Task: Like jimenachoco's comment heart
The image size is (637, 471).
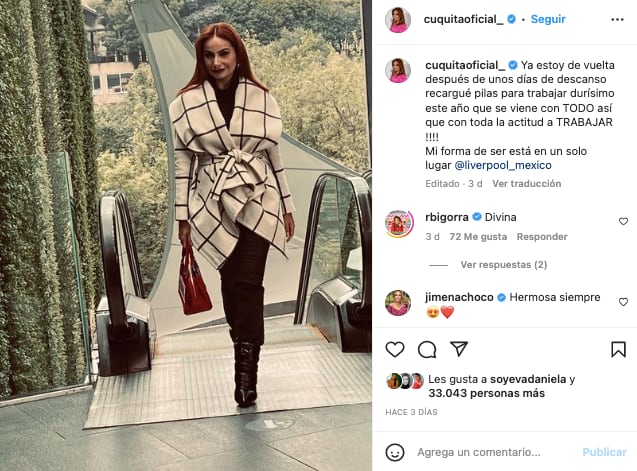Action: [x=623, y=302]
